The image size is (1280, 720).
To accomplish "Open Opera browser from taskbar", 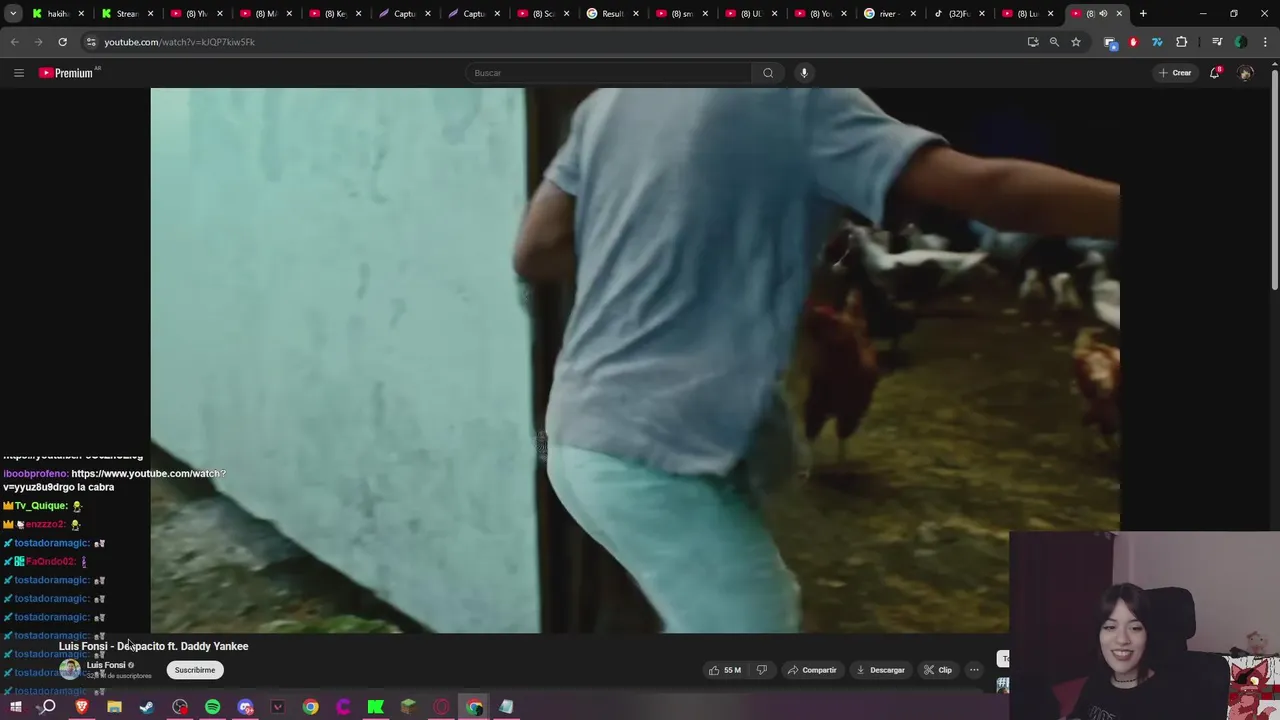I will coord(441,707).
